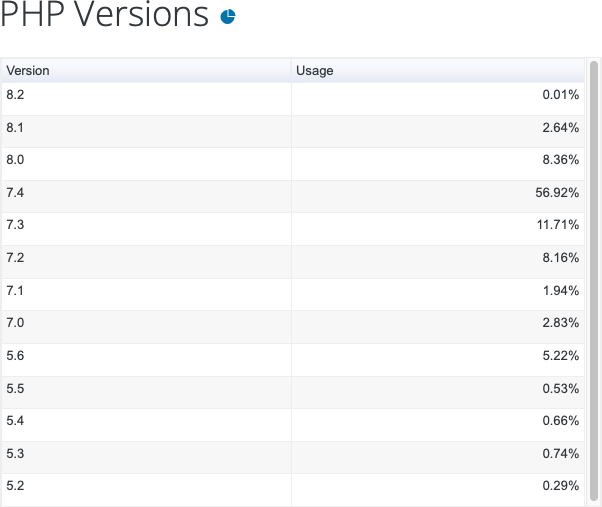Select the 56.92% usage value
This screenshot has width=602, height=507.
[557, 192]
